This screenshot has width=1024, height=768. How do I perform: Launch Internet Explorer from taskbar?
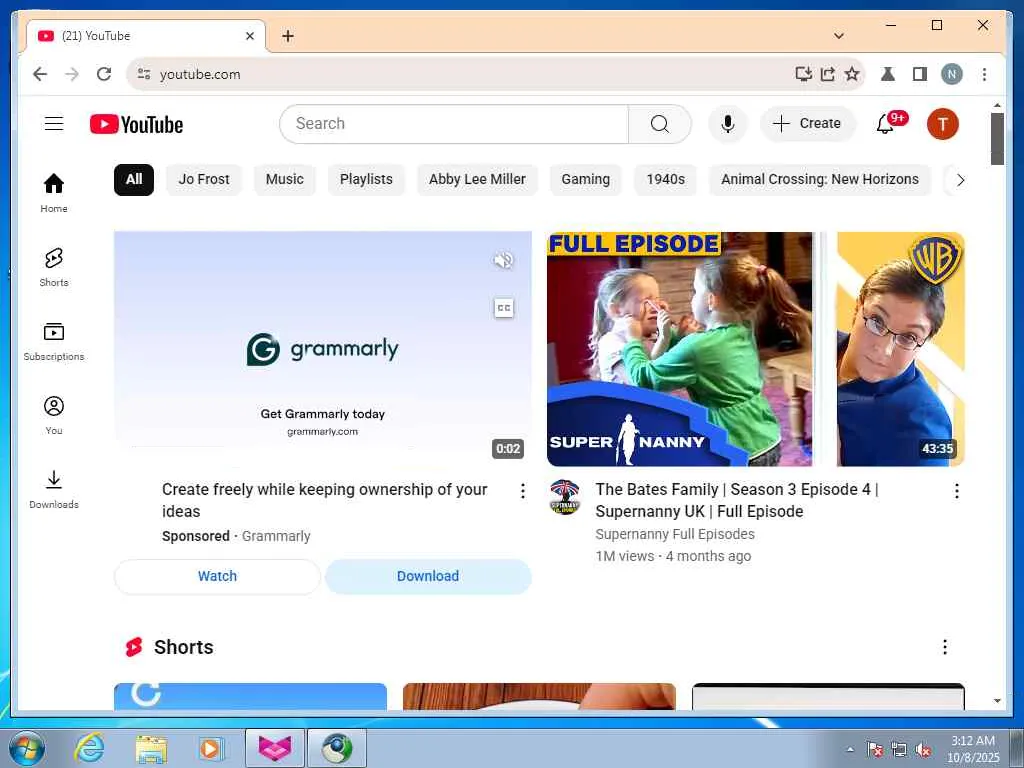[x=89, y=749]
